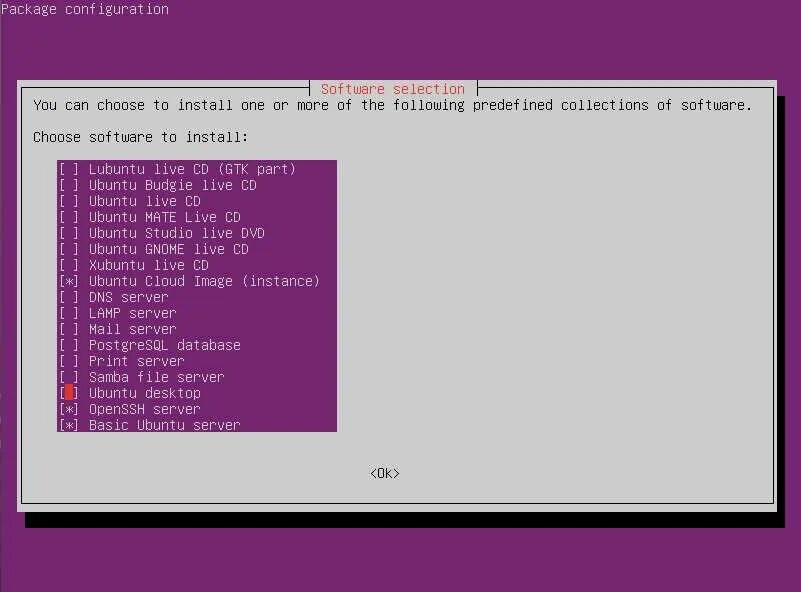
Task: Click the 'Lubuntu live CD (GTK part)' label
Action: [x=192, y=169]
